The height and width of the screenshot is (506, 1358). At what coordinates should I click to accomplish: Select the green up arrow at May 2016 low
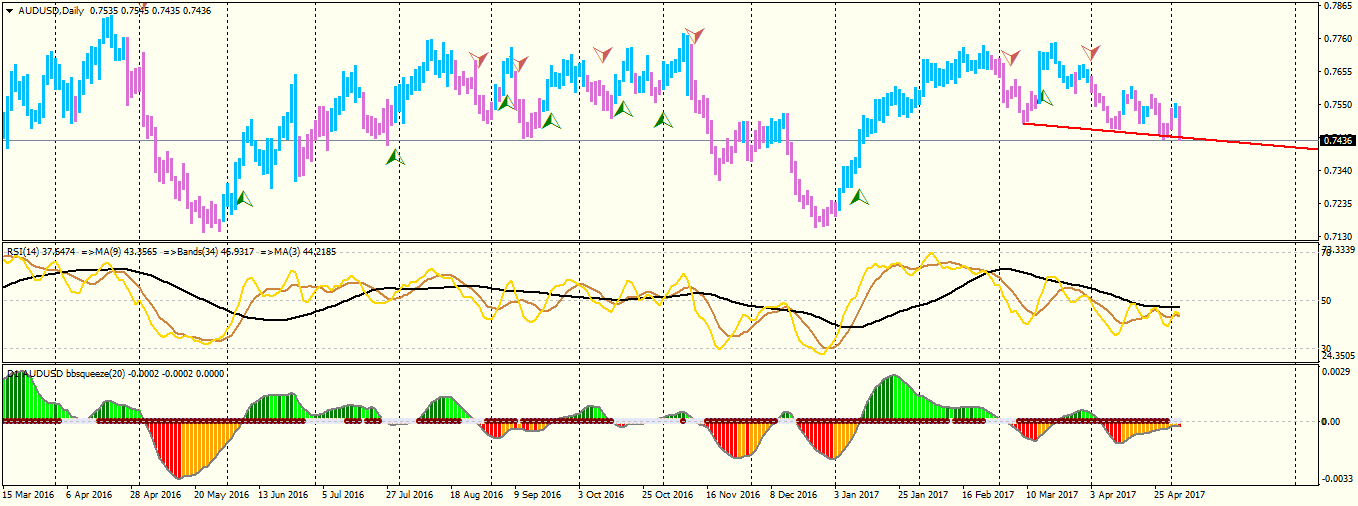tap(243, 199)
